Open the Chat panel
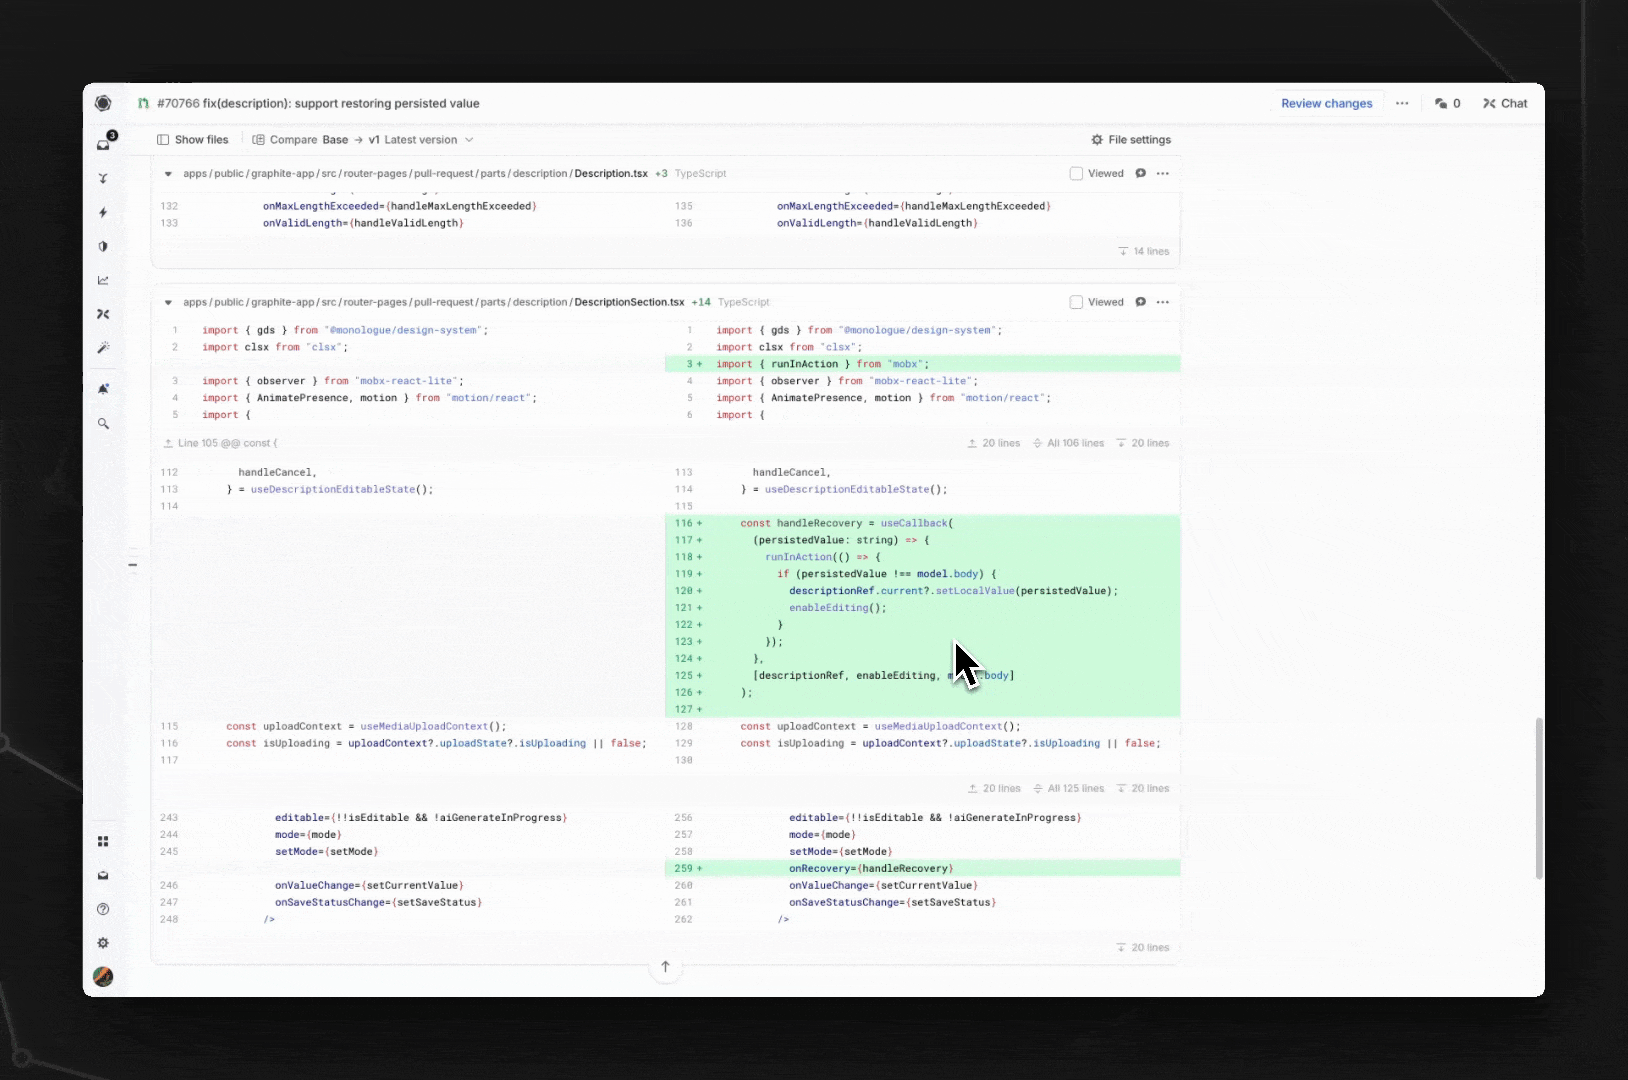 click(1505, 103)
